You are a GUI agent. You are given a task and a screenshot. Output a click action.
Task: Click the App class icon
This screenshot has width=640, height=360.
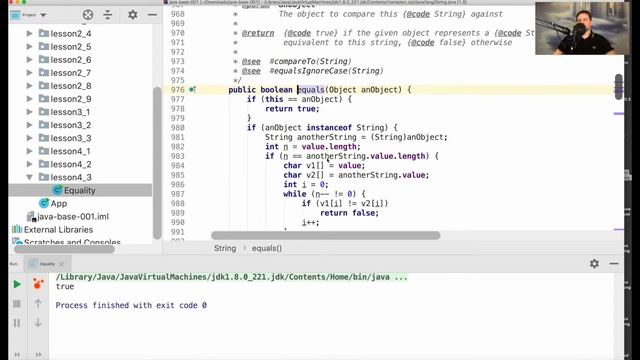point(44,203)
